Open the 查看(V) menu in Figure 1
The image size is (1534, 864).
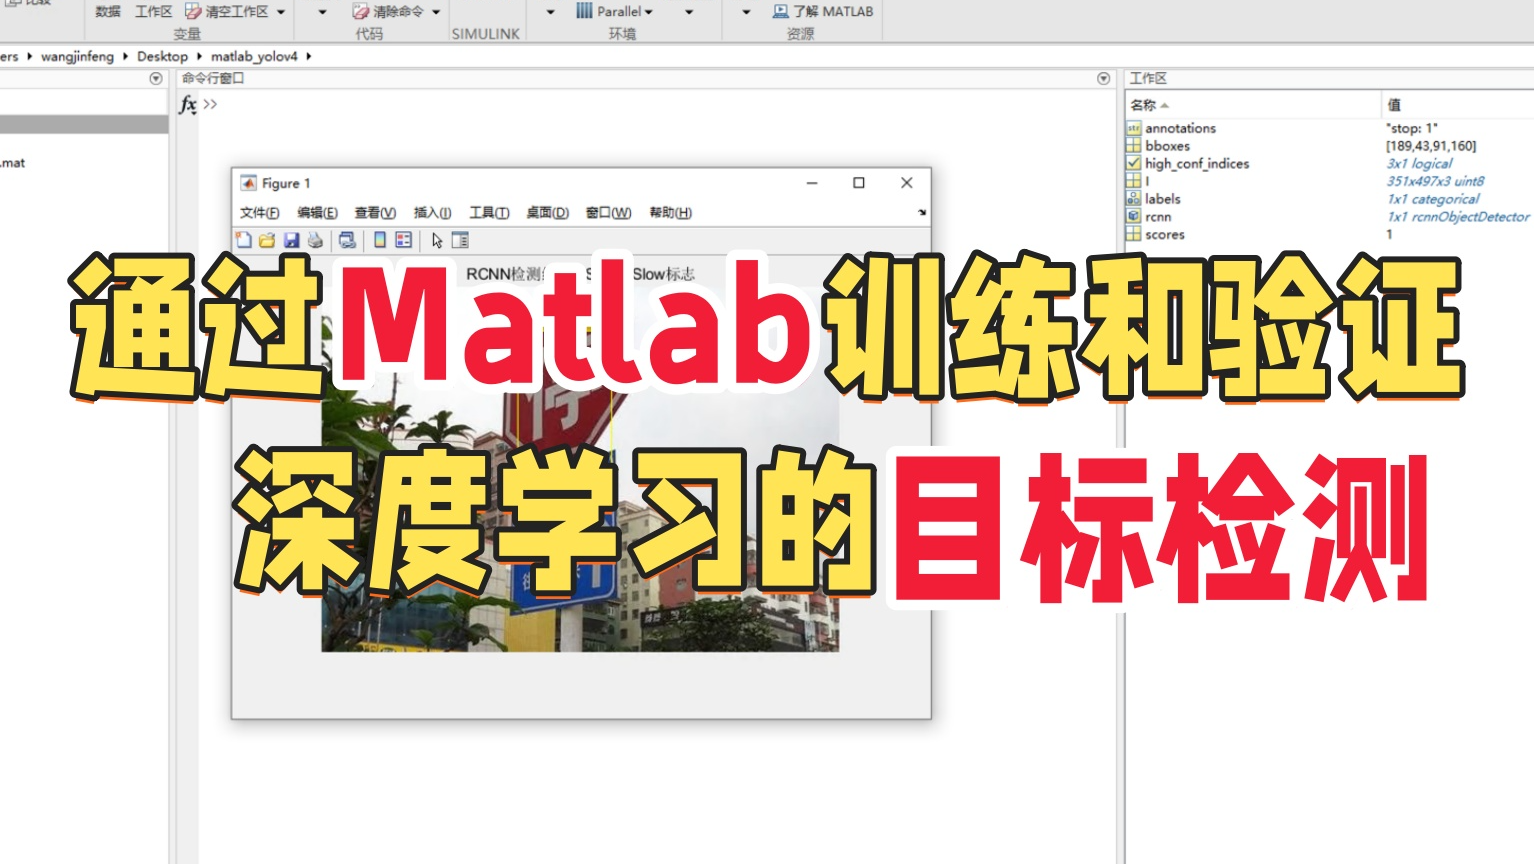click(x=375, y=212)
